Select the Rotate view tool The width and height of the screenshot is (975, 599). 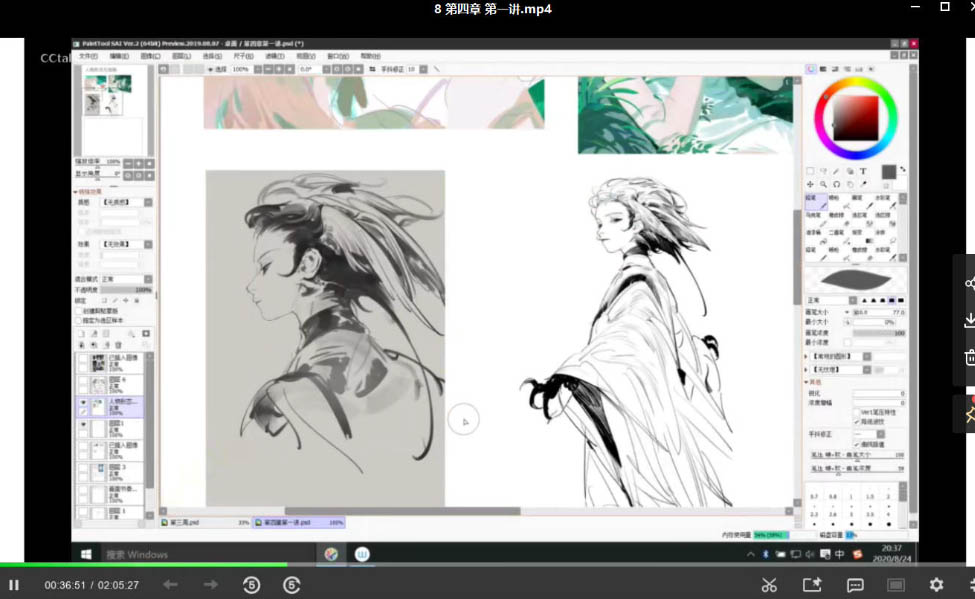(x=836, y=185)
